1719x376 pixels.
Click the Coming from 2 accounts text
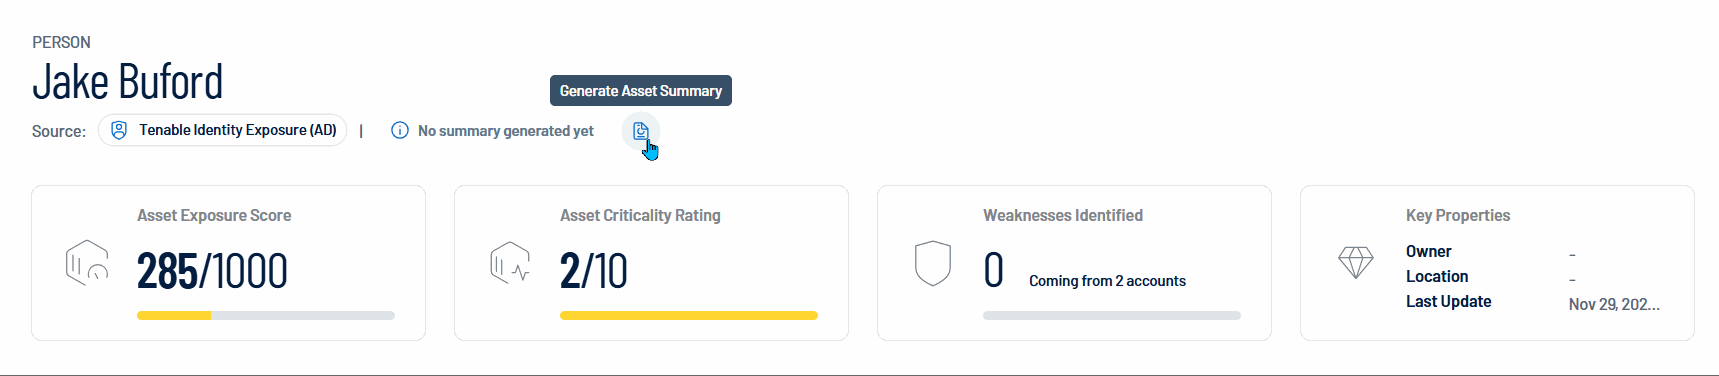pos(1107,281)
